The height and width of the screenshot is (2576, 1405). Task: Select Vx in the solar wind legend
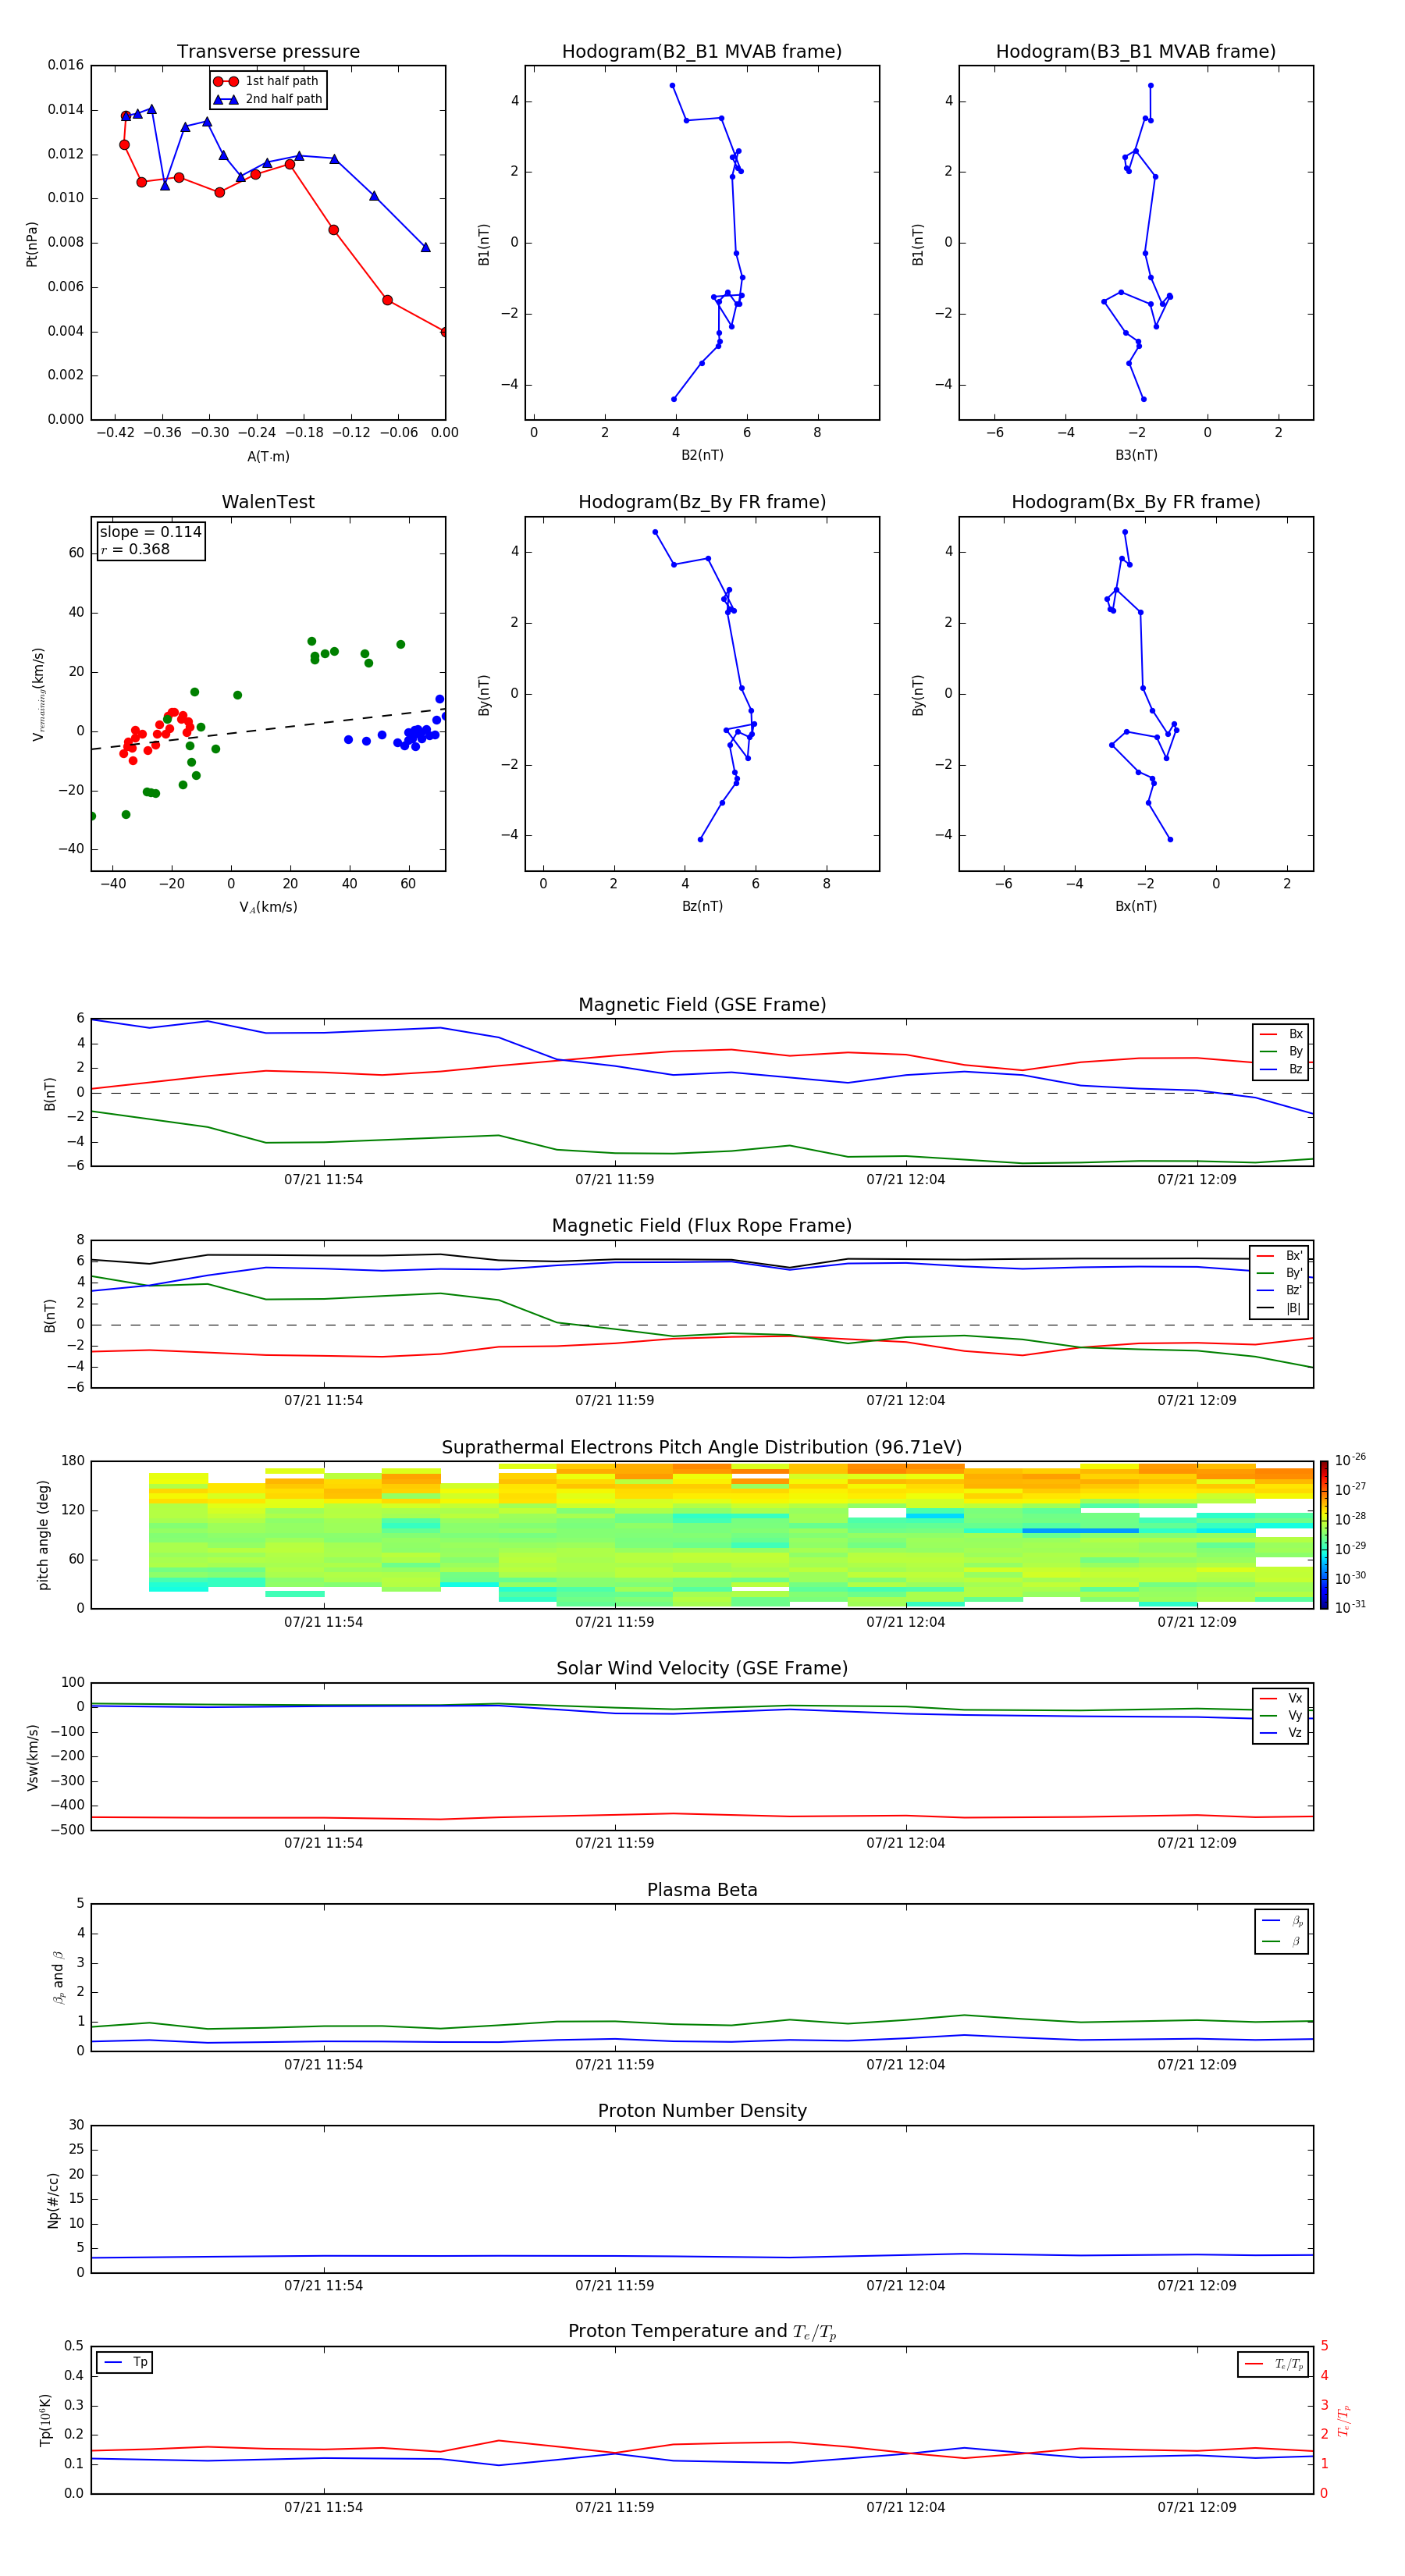point(1281,1699)
